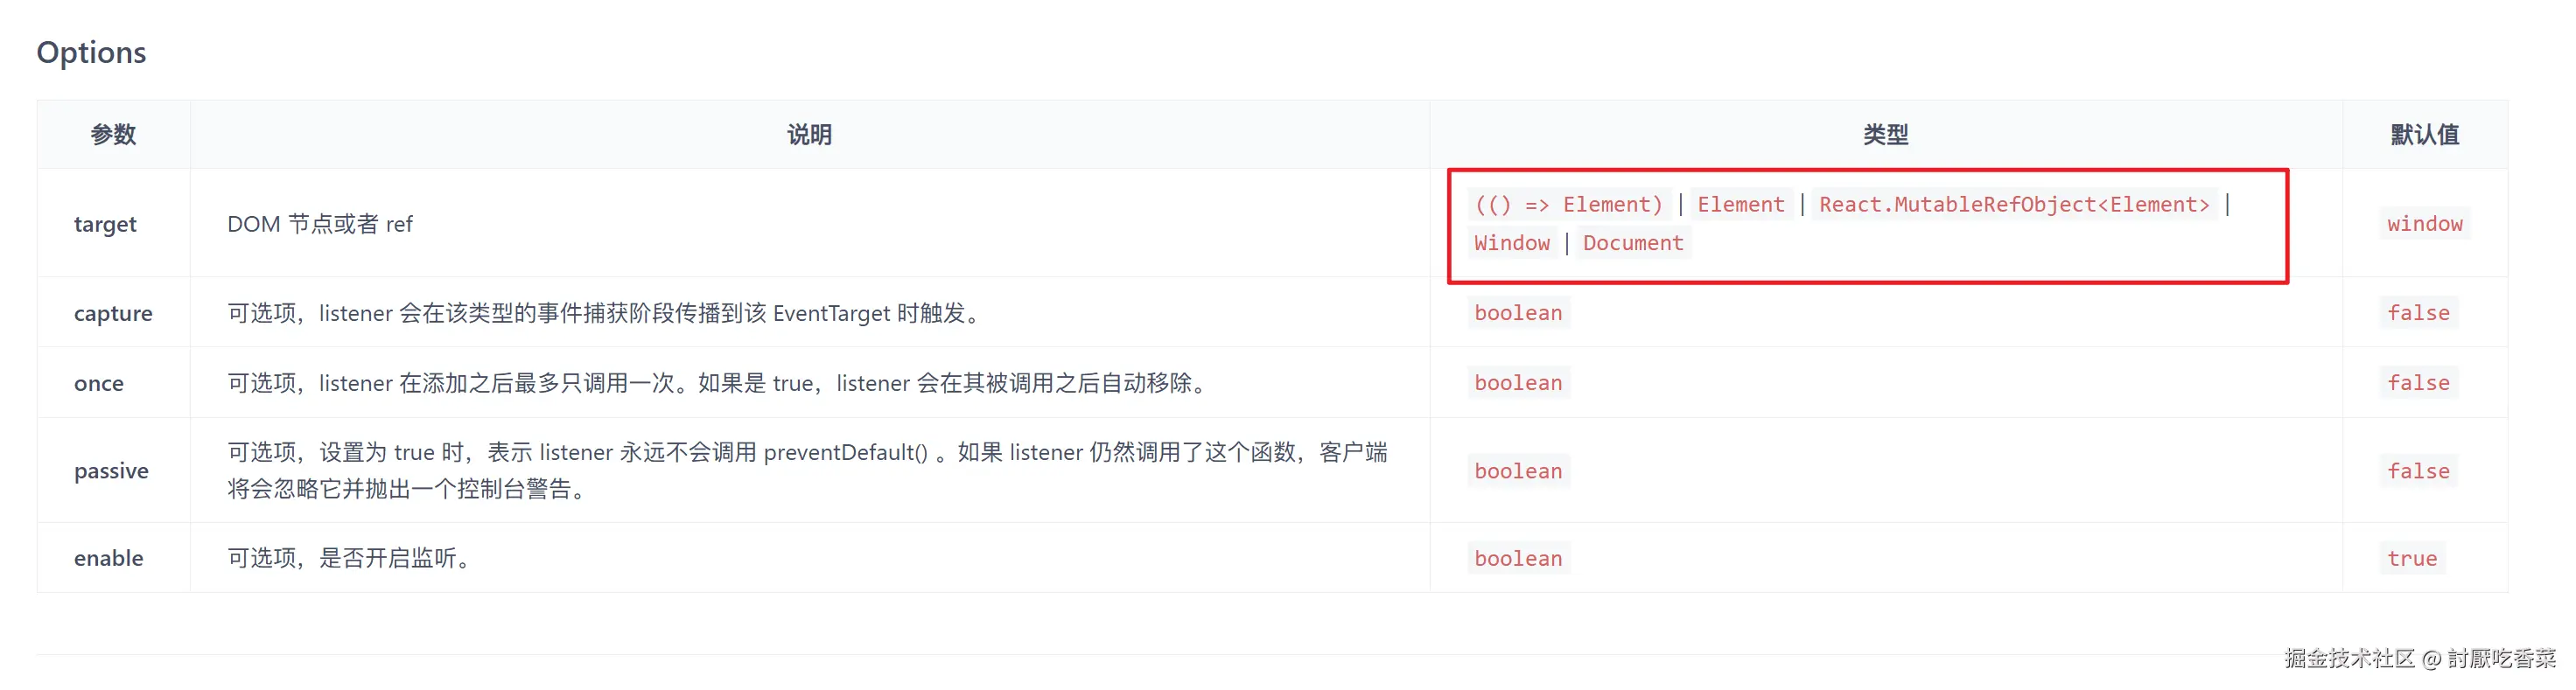Screen dimensions: 2576x690
Task: Click the (() => Element) type tag
Action: [x=1568, y=205]
